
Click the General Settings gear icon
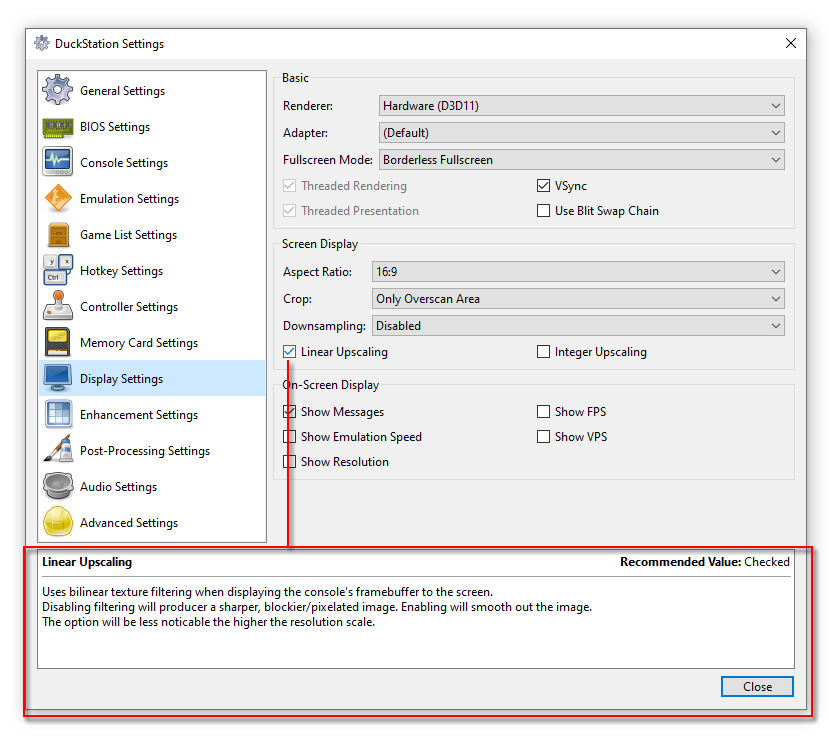click(58, 90)
